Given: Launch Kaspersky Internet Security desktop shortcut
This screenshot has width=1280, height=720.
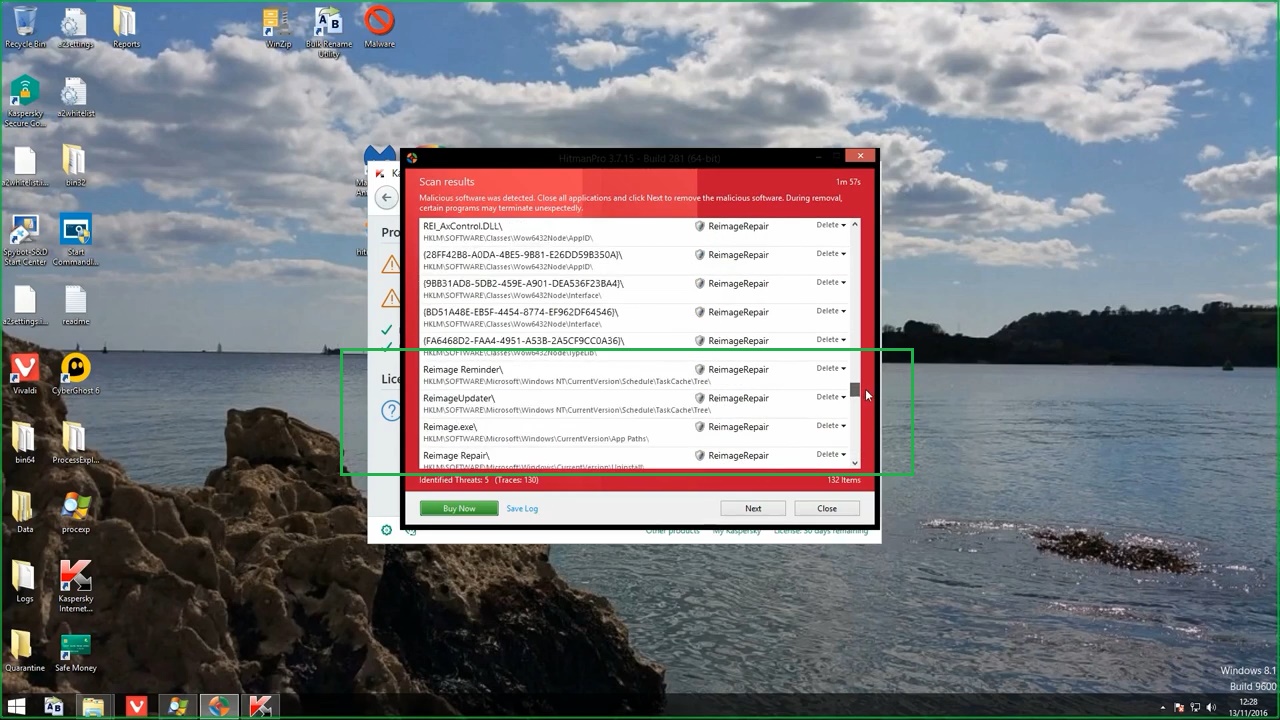Looking at the screenshot, I should tap(75, 586).
